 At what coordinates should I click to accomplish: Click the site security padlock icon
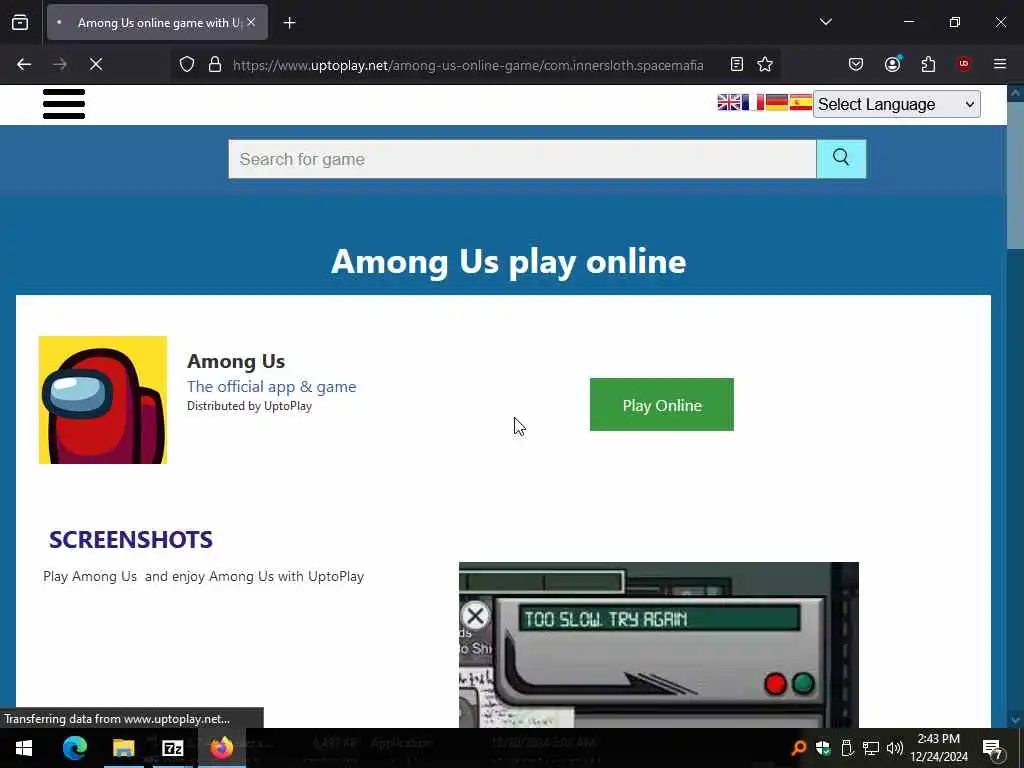pyautogui.click(x=215, y=65)
